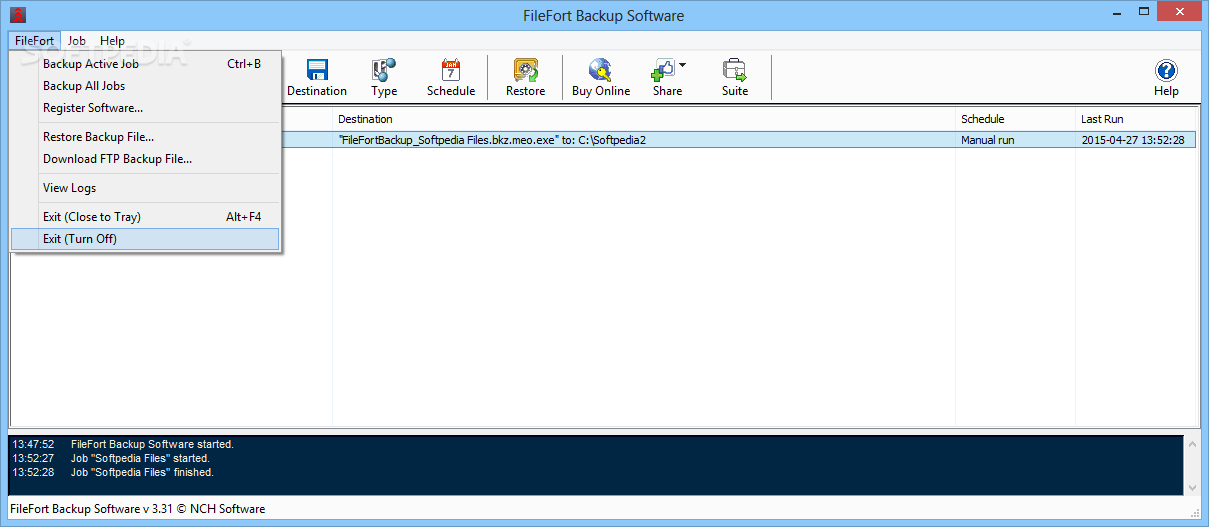Select the Softpedia2 destination cell

tap(644, 140)
